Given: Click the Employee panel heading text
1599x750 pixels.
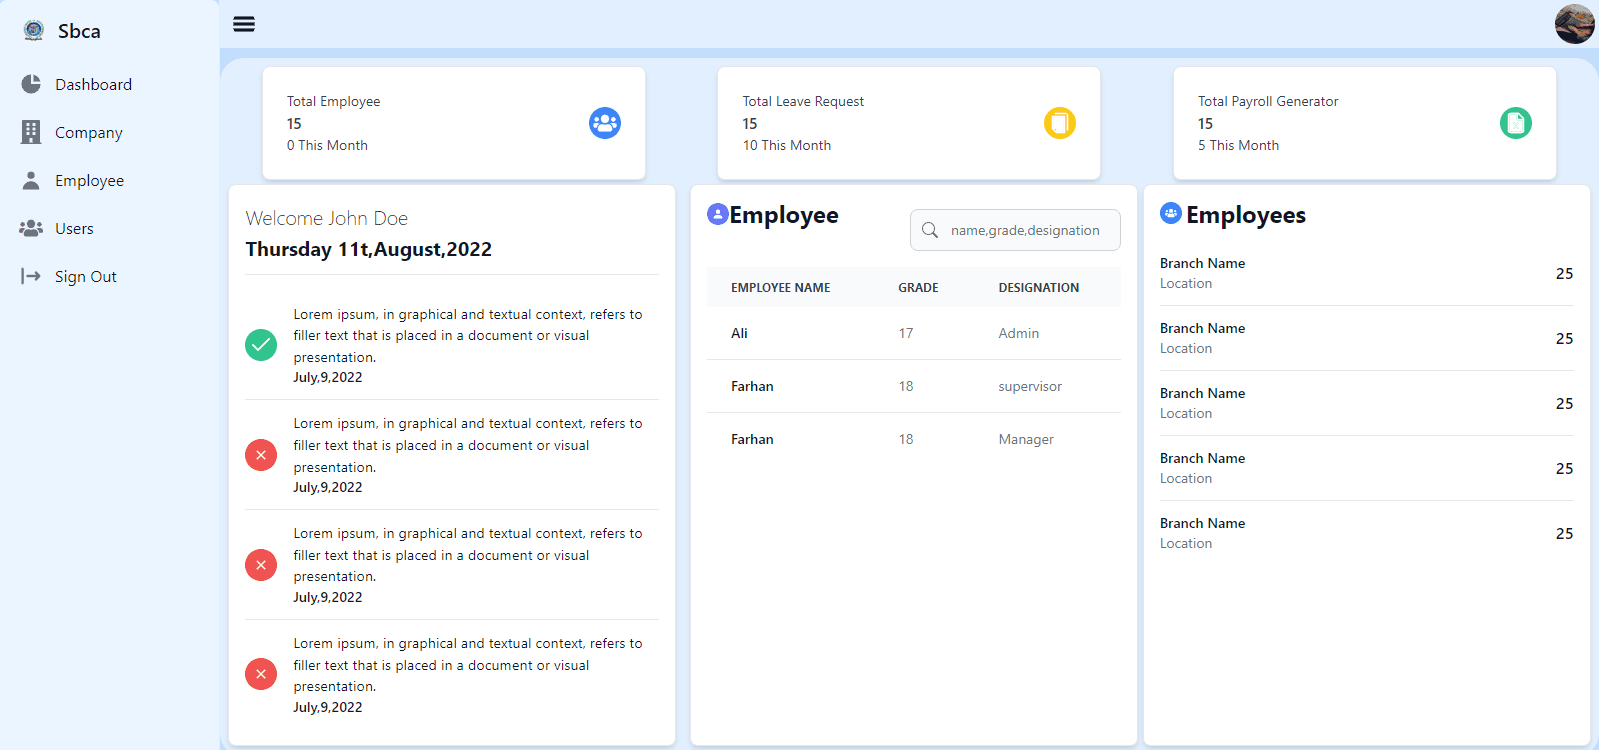Looking at the screenshot, I should click(784, 215).
